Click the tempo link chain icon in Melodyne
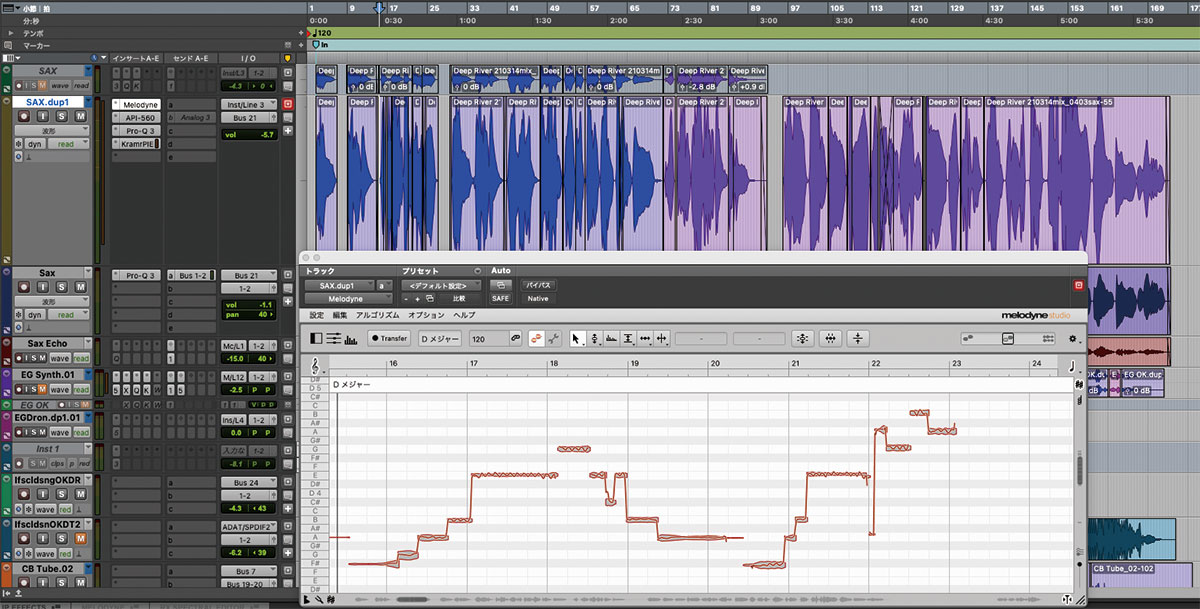Screen dimensions: 1200x609 click(x=516, y=339)
